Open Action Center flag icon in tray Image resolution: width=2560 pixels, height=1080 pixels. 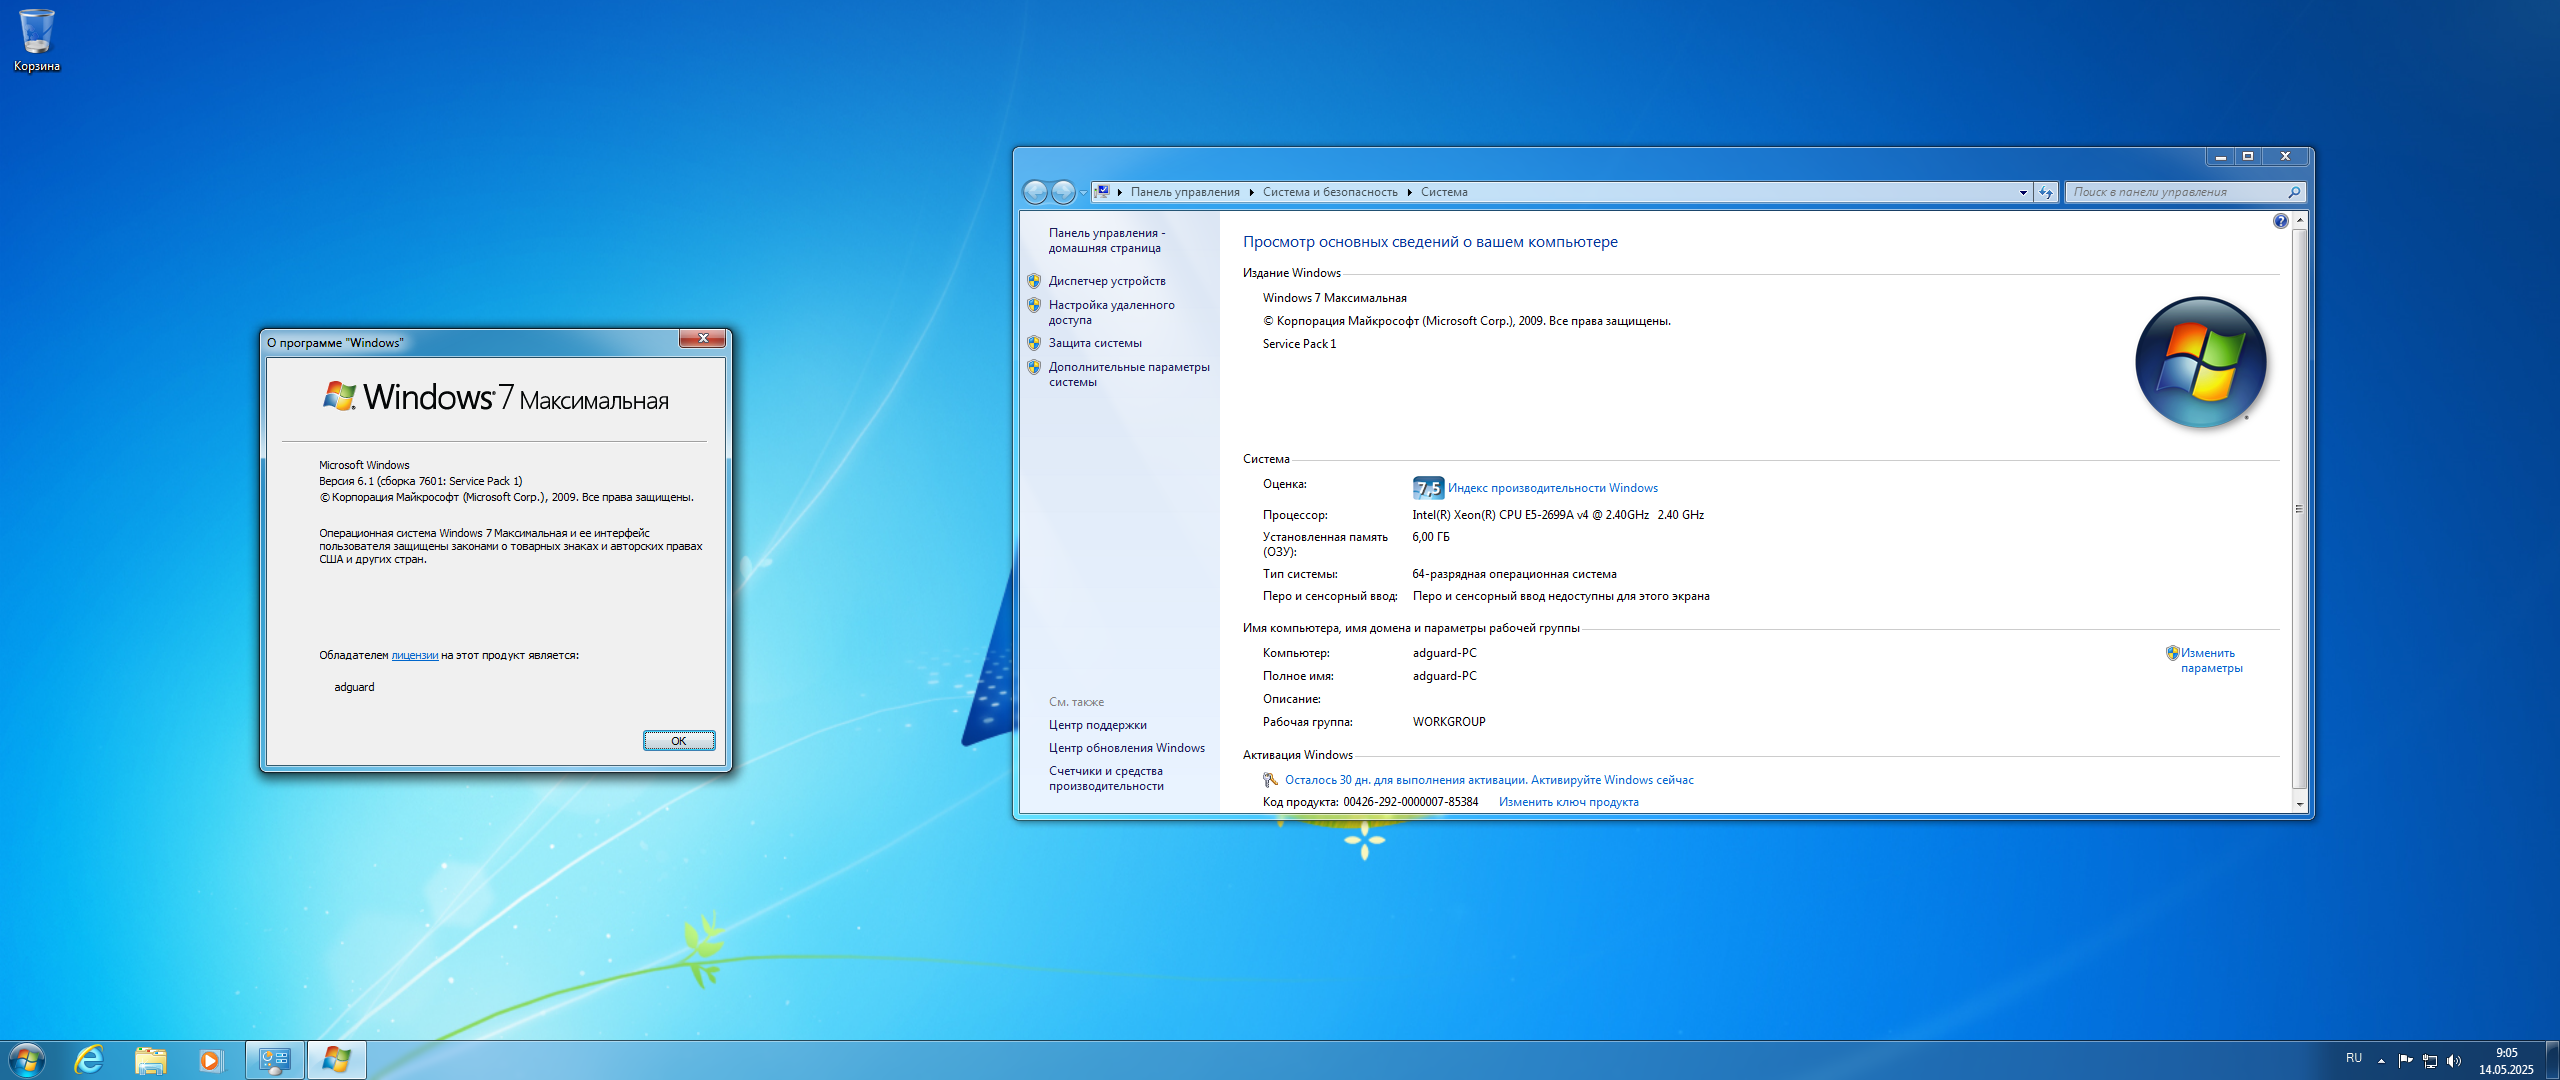2405,1060
